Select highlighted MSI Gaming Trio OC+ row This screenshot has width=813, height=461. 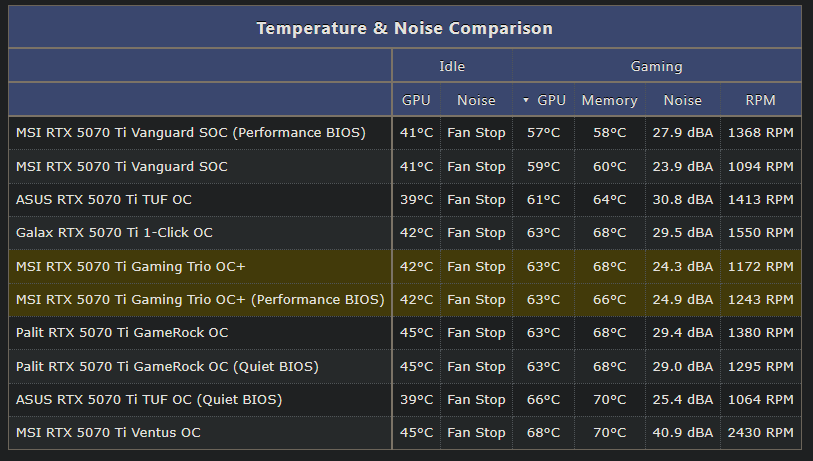coord(404,267)
